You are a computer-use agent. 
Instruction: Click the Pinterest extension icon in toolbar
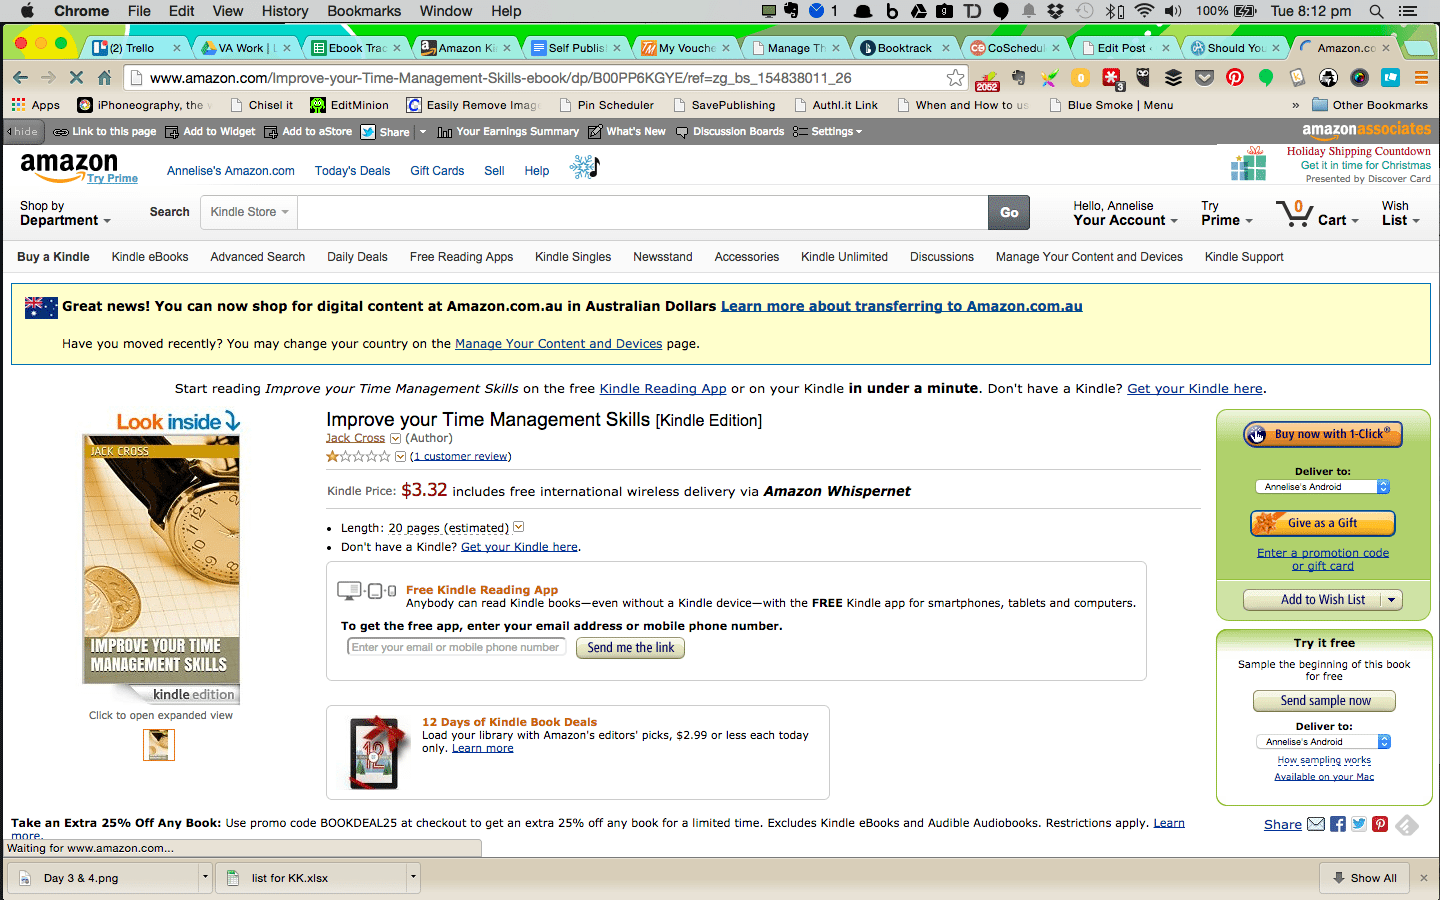click(x=1235, y=77)
